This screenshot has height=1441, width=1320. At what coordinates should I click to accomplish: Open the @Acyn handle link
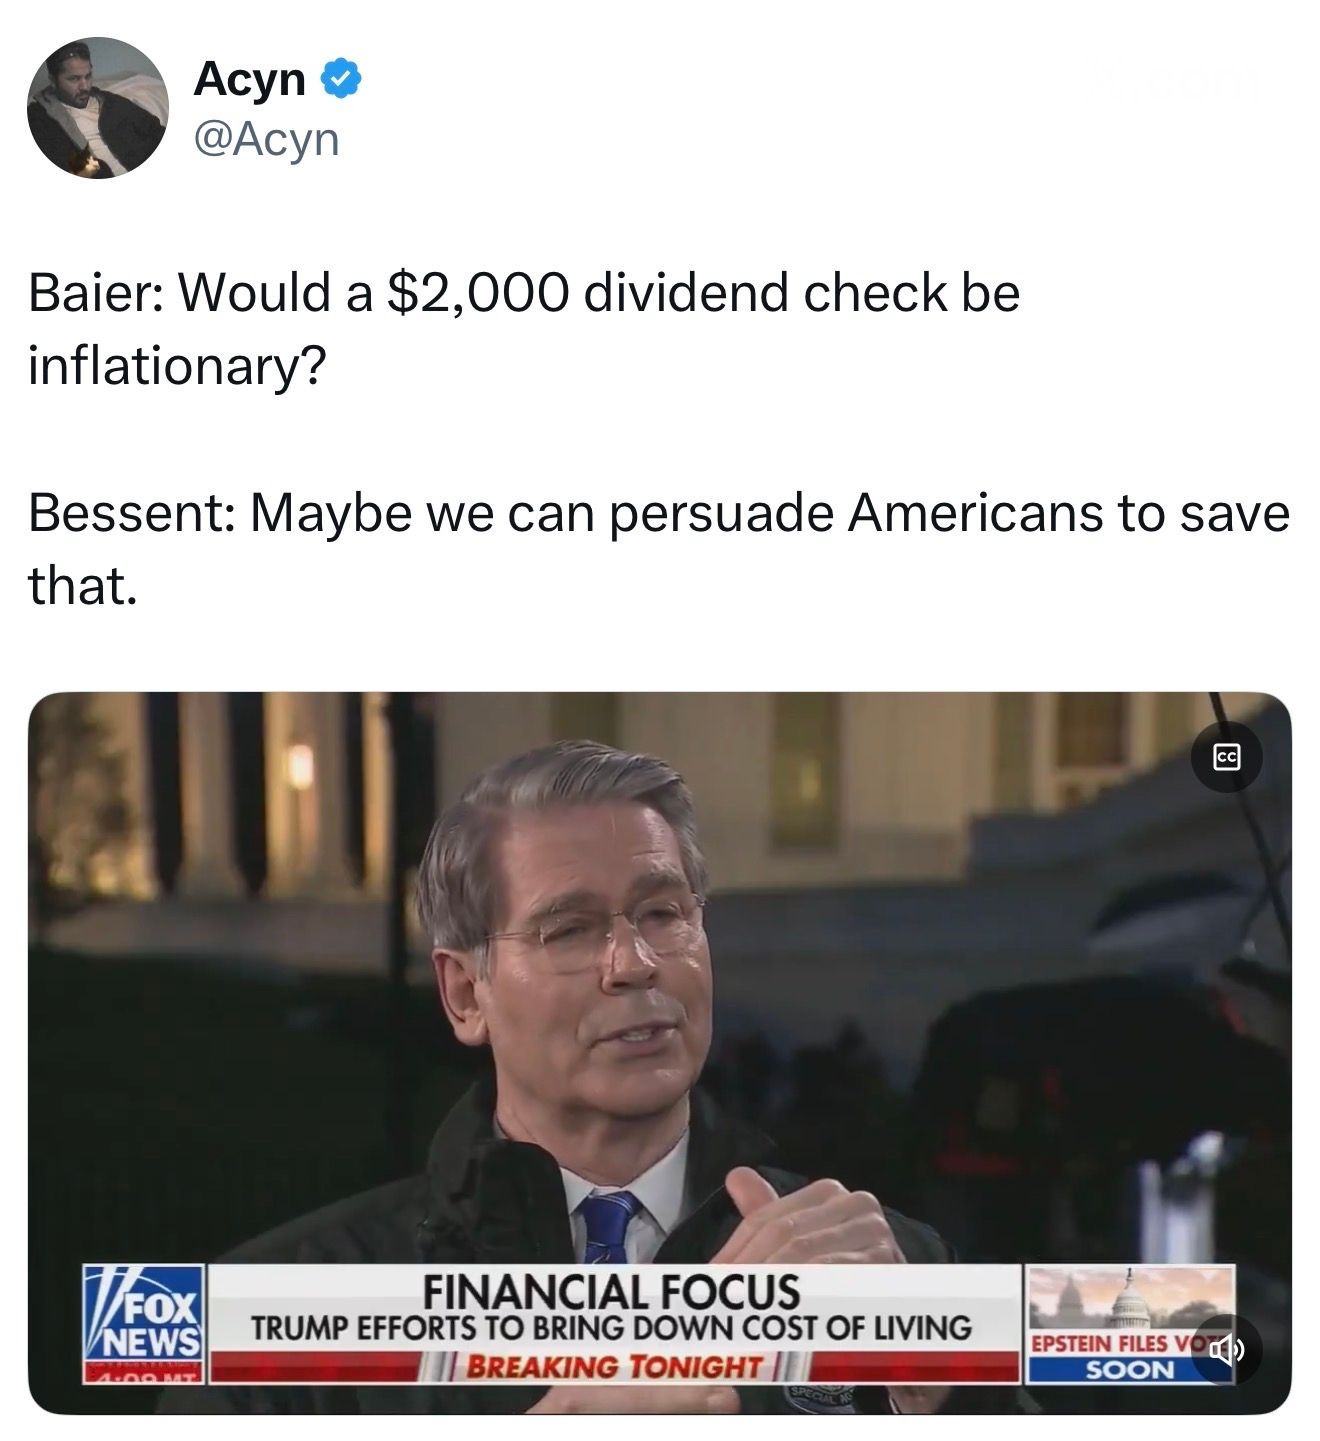[267, 139]
